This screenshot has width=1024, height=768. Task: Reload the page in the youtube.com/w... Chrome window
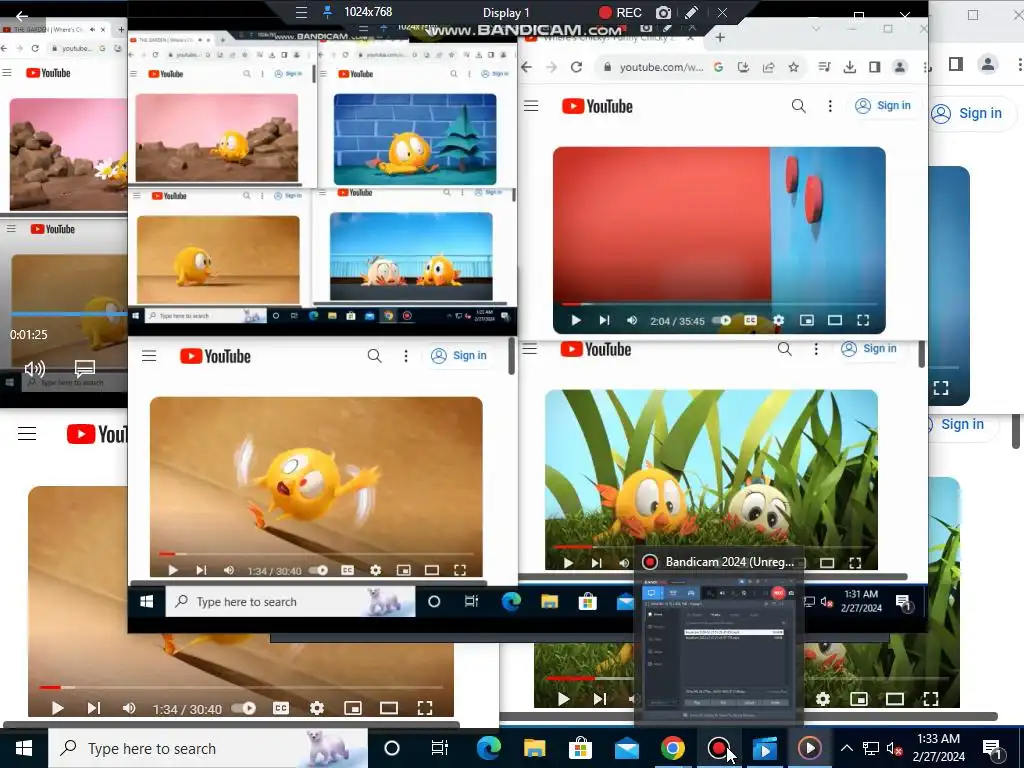[x=576, y=67]
